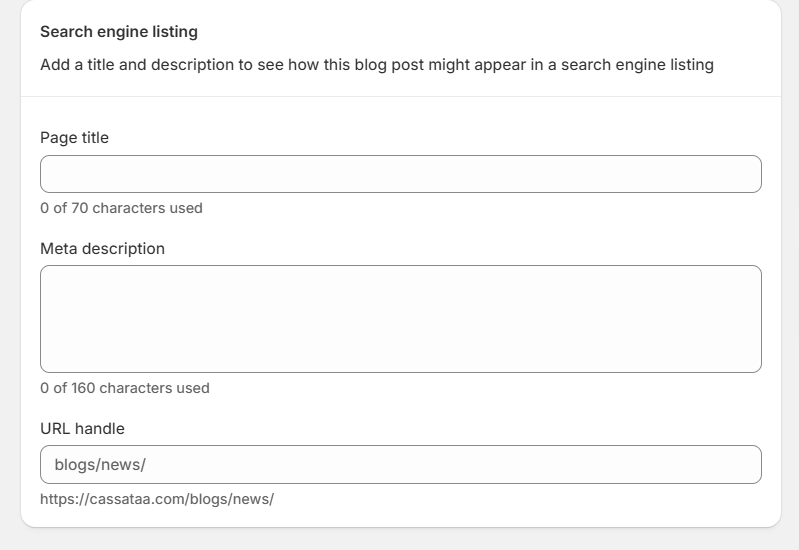This screenshot has height=550, width=799.
Task: Click the "blogs/news/" prefix text in URL handle
Action: [x=100, y=465]
